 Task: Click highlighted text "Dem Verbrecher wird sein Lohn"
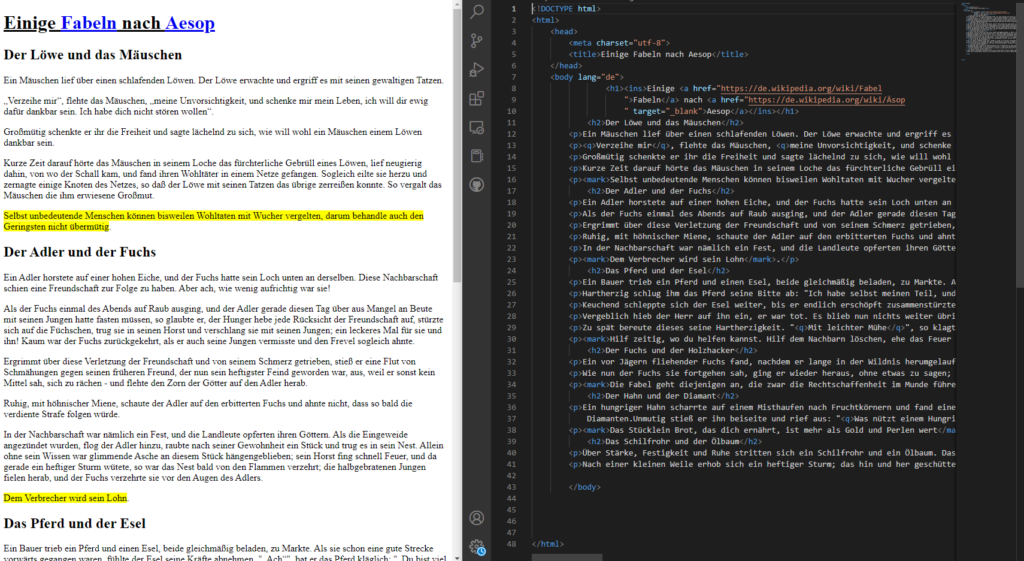pos(66,497)
